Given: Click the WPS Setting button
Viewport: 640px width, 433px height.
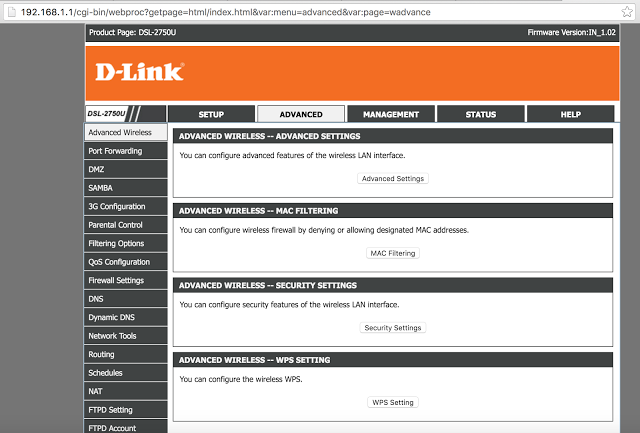Looking at the screenshot, I should [393, 402].
